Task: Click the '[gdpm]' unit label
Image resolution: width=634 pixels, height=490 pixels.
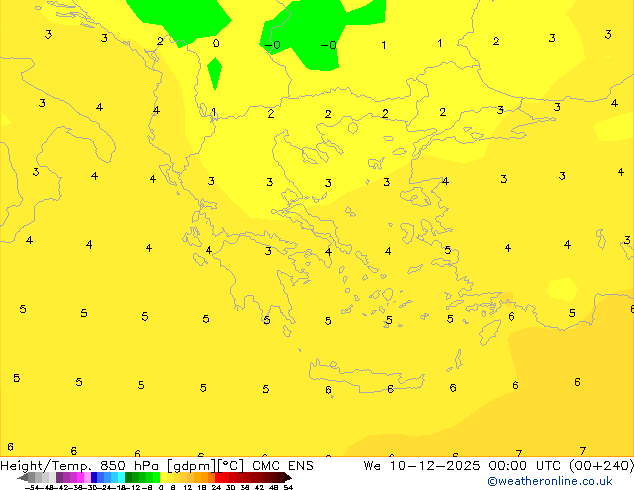Action: (x=192, y=466)
